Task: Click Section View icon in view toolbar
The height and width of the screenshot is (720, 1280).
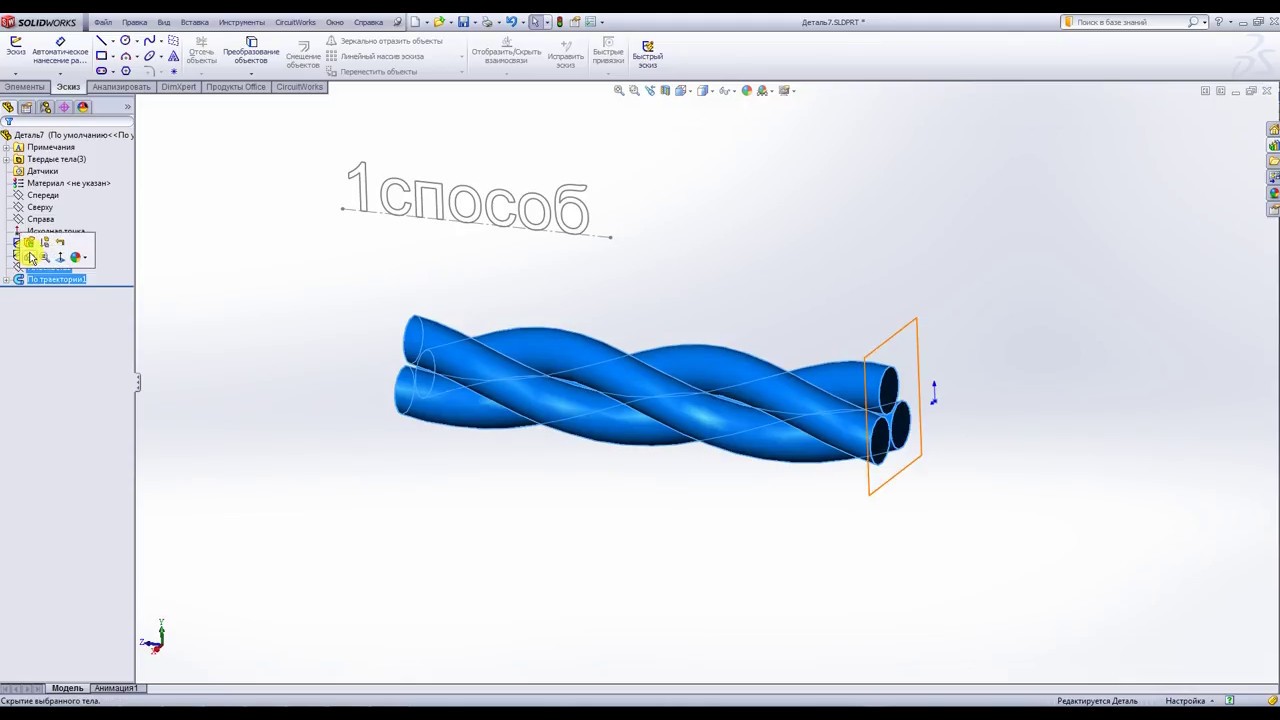Action: [x=665, y=90]
